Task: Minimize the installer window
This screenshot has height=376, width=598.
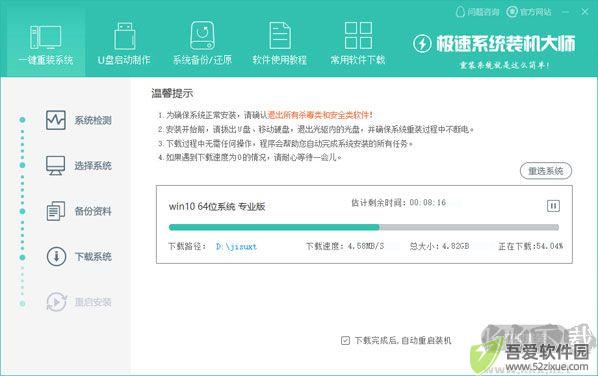Action: click(566, 12)
